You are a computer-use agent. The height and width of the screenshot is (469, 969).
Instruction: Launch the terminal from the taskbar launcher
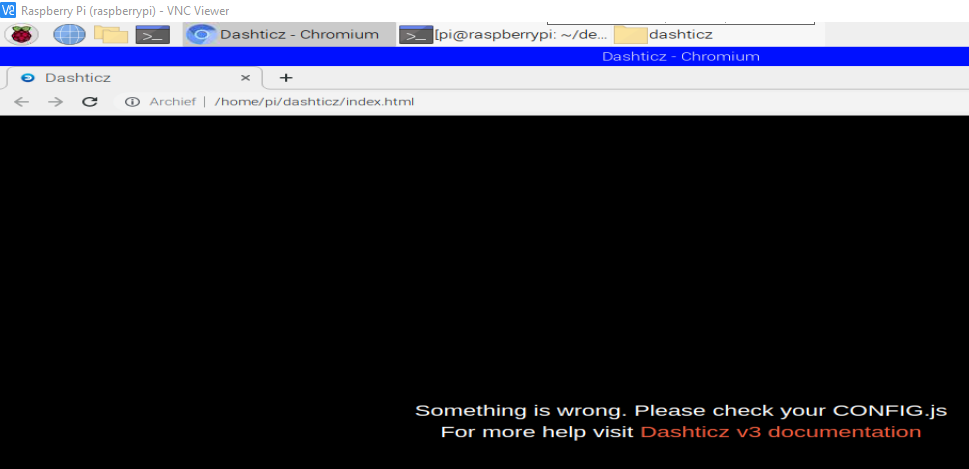(x=153, y=35)
